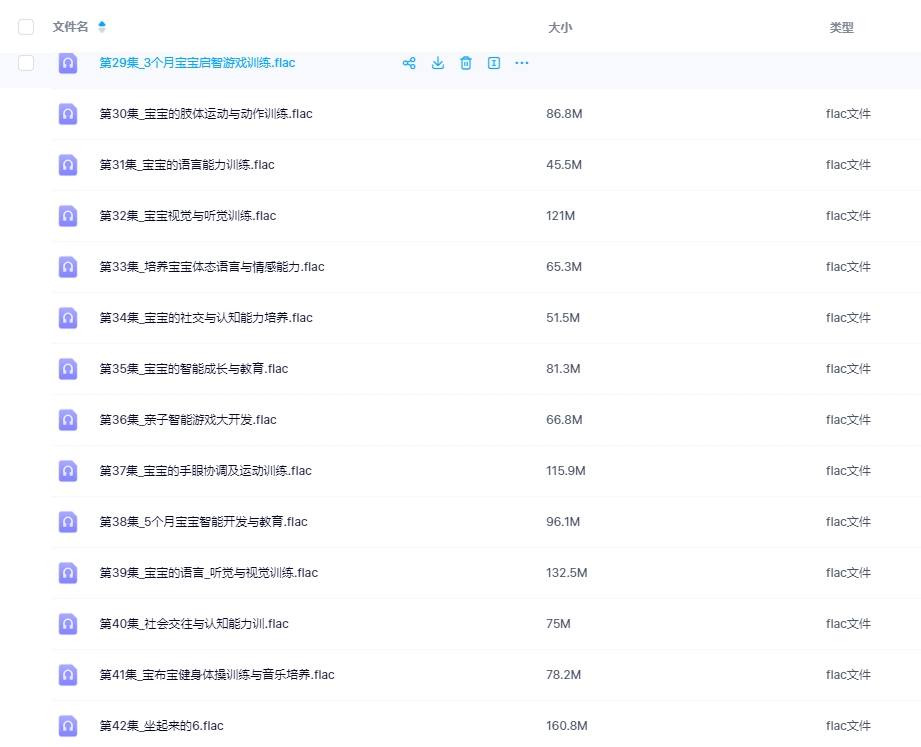Open 第38集_5个月宝宝智能开发与教育.flac

tap(203, 522)
